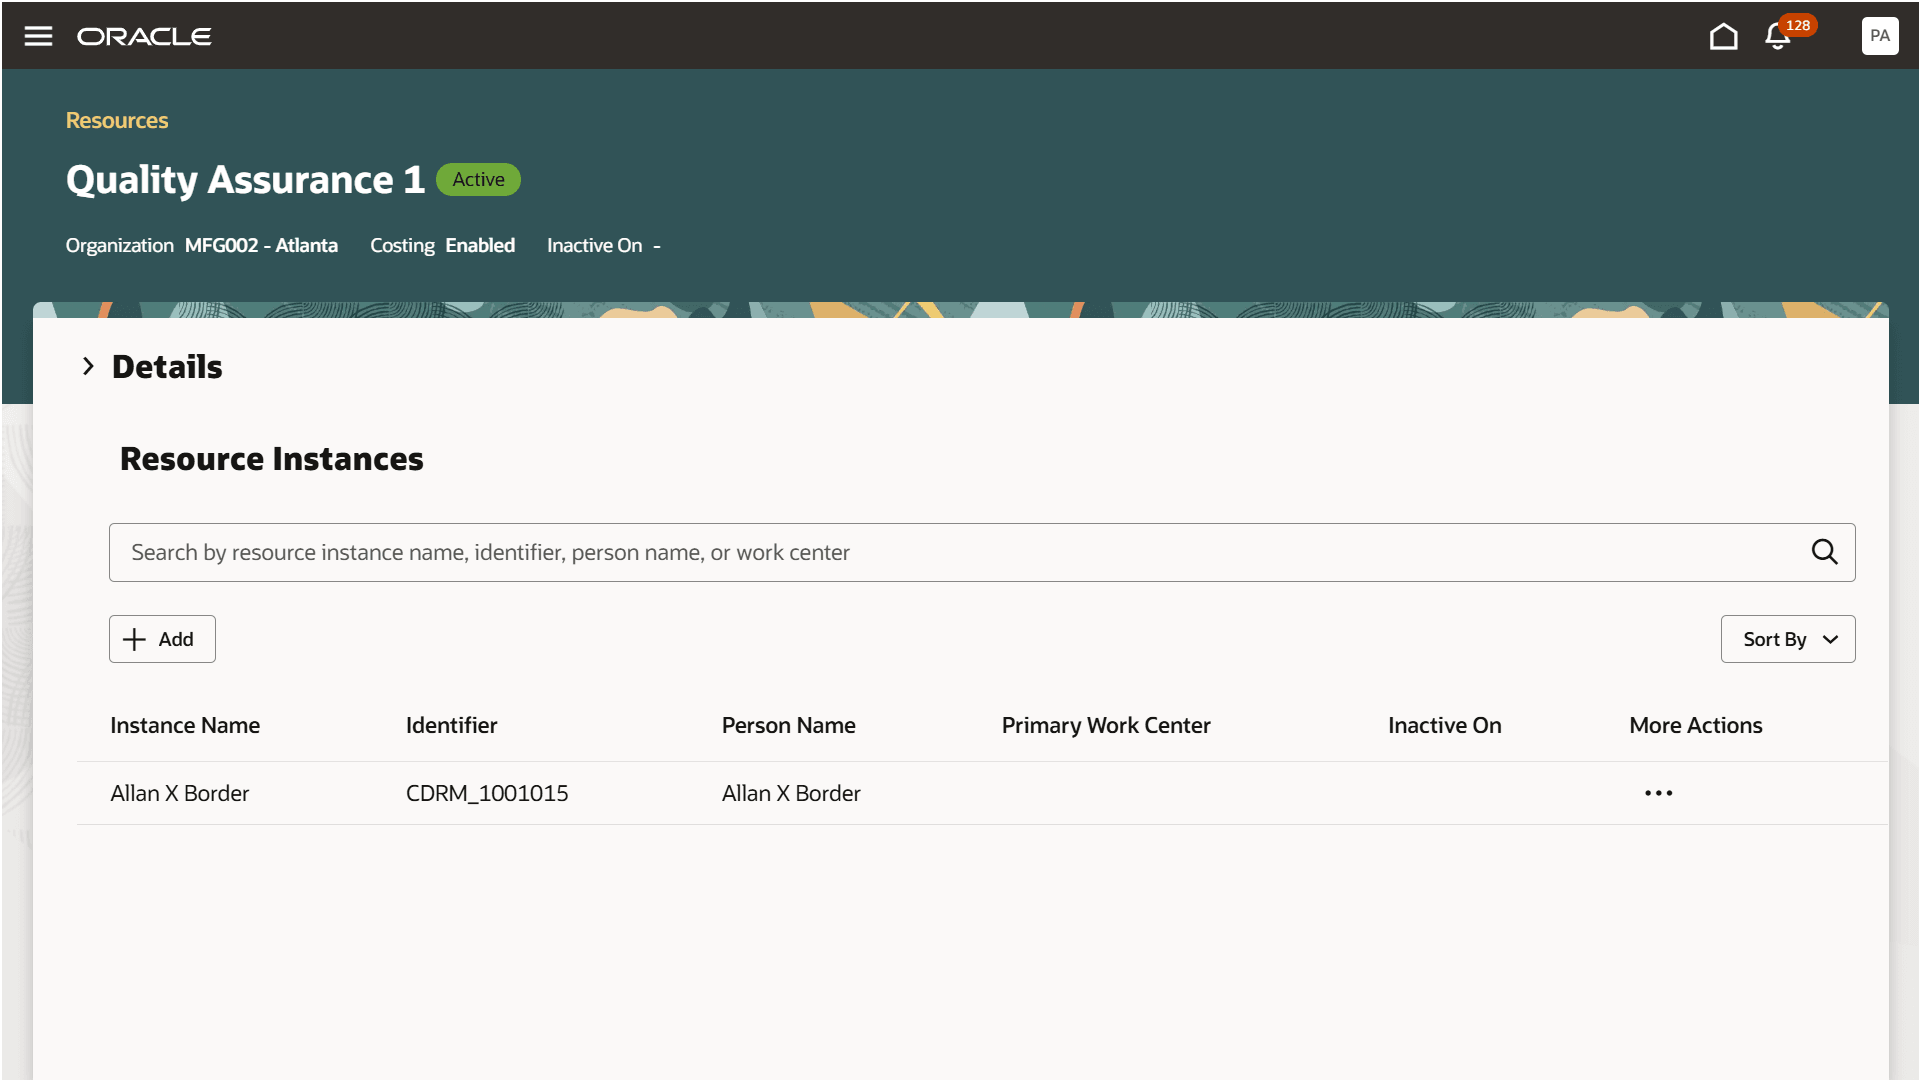Follow the Resources breadcrumb link
Image resolution: width=1921 pixels, height=1082 pixels.
coord(117,120)
